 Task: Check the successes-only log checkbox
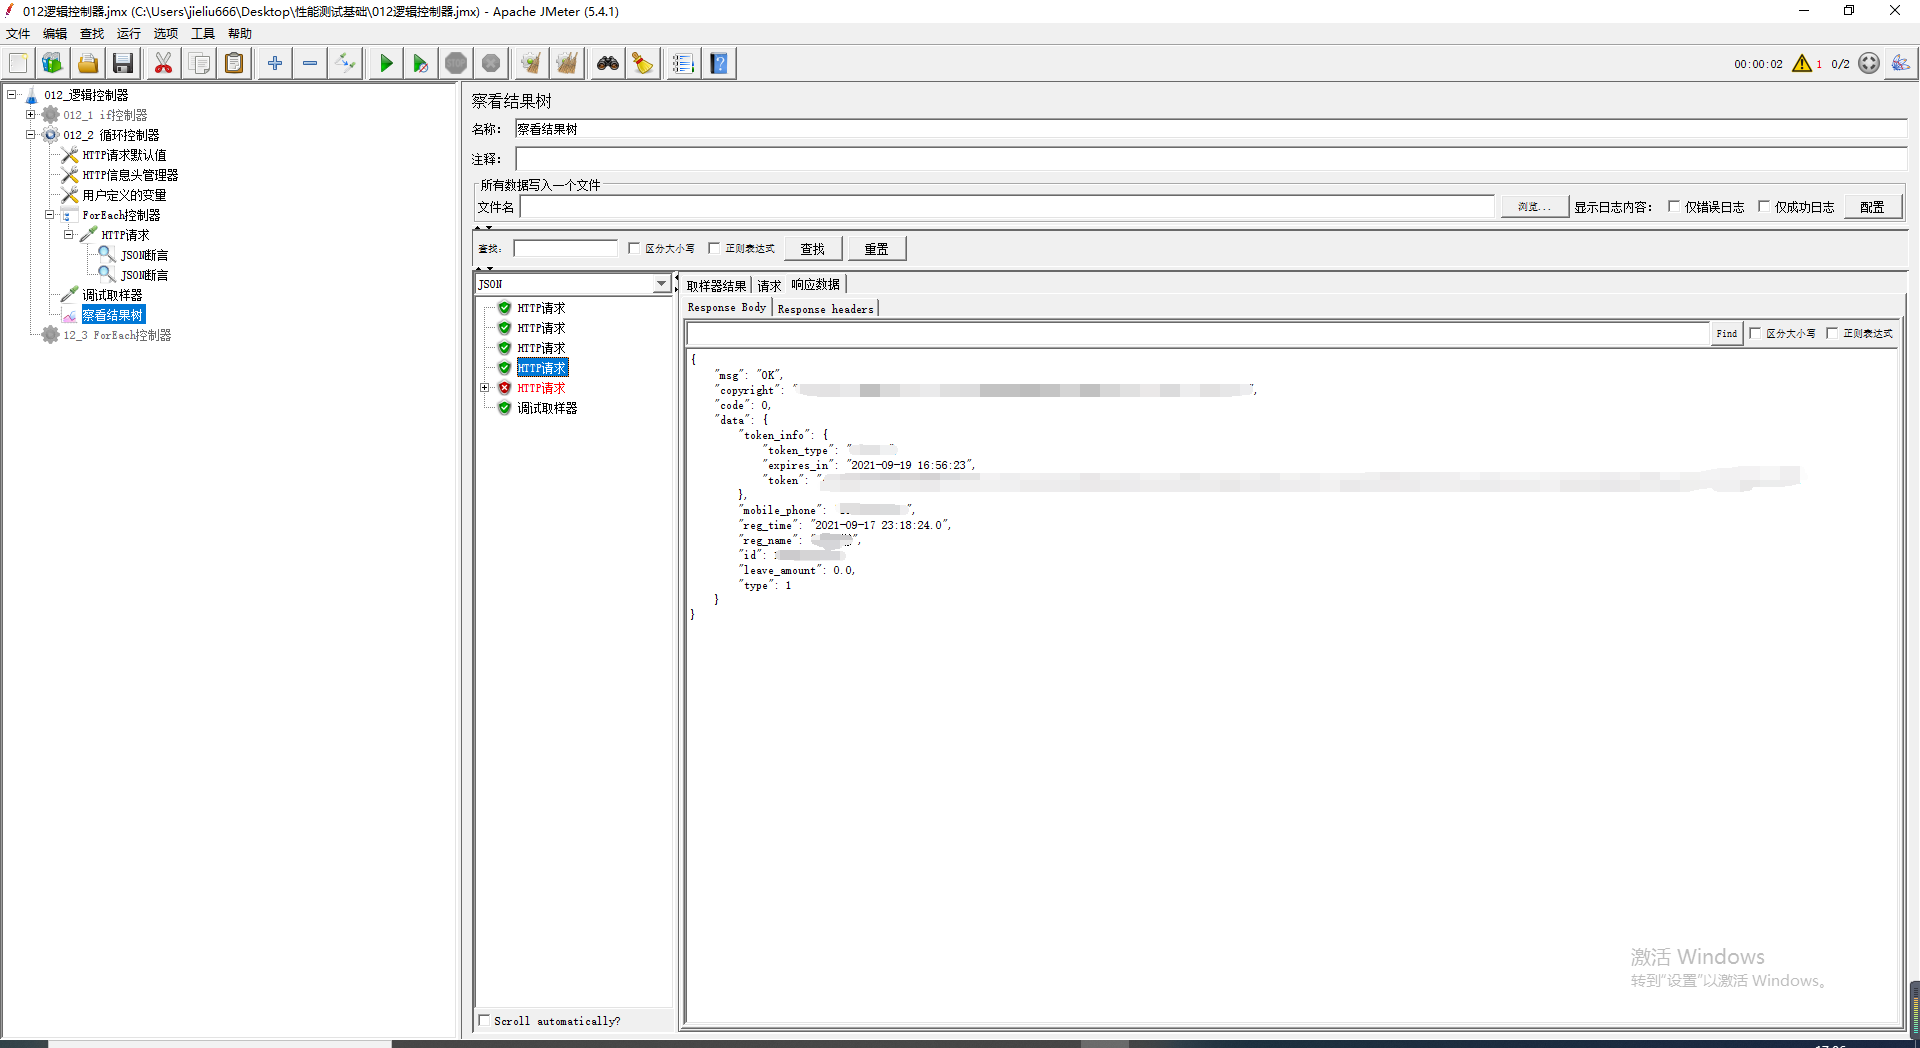(x=1764, y=207)
